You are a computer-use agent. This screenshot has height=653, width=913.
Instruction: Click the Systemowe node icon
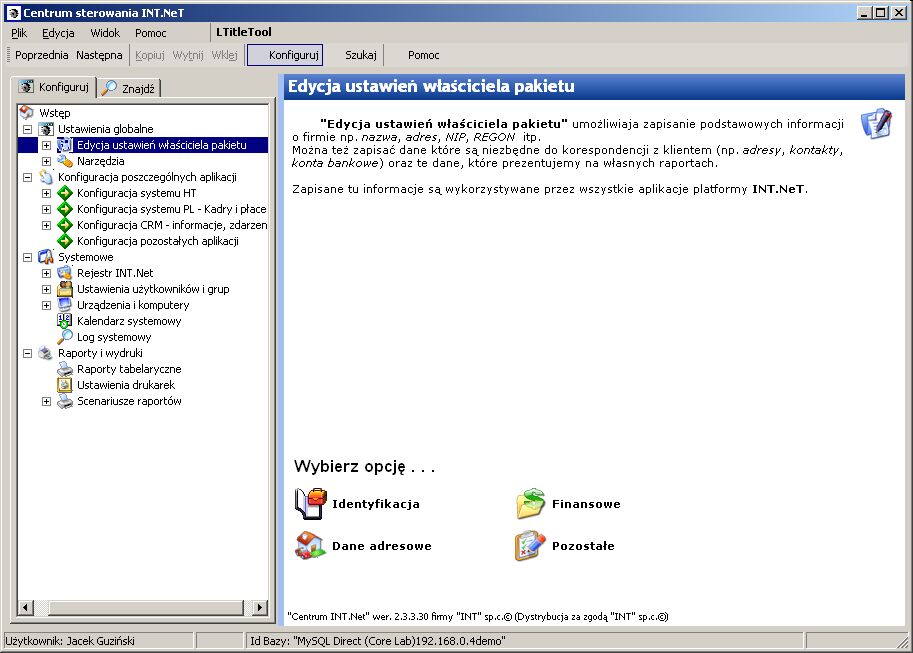pos(46,257)
